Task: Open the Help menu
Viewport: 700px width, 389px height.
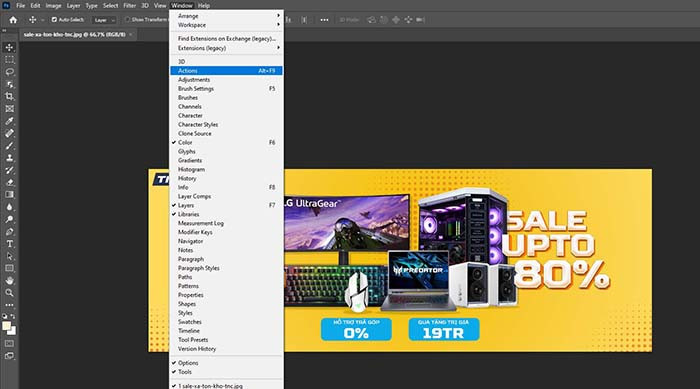Action: tap(204, 5)
